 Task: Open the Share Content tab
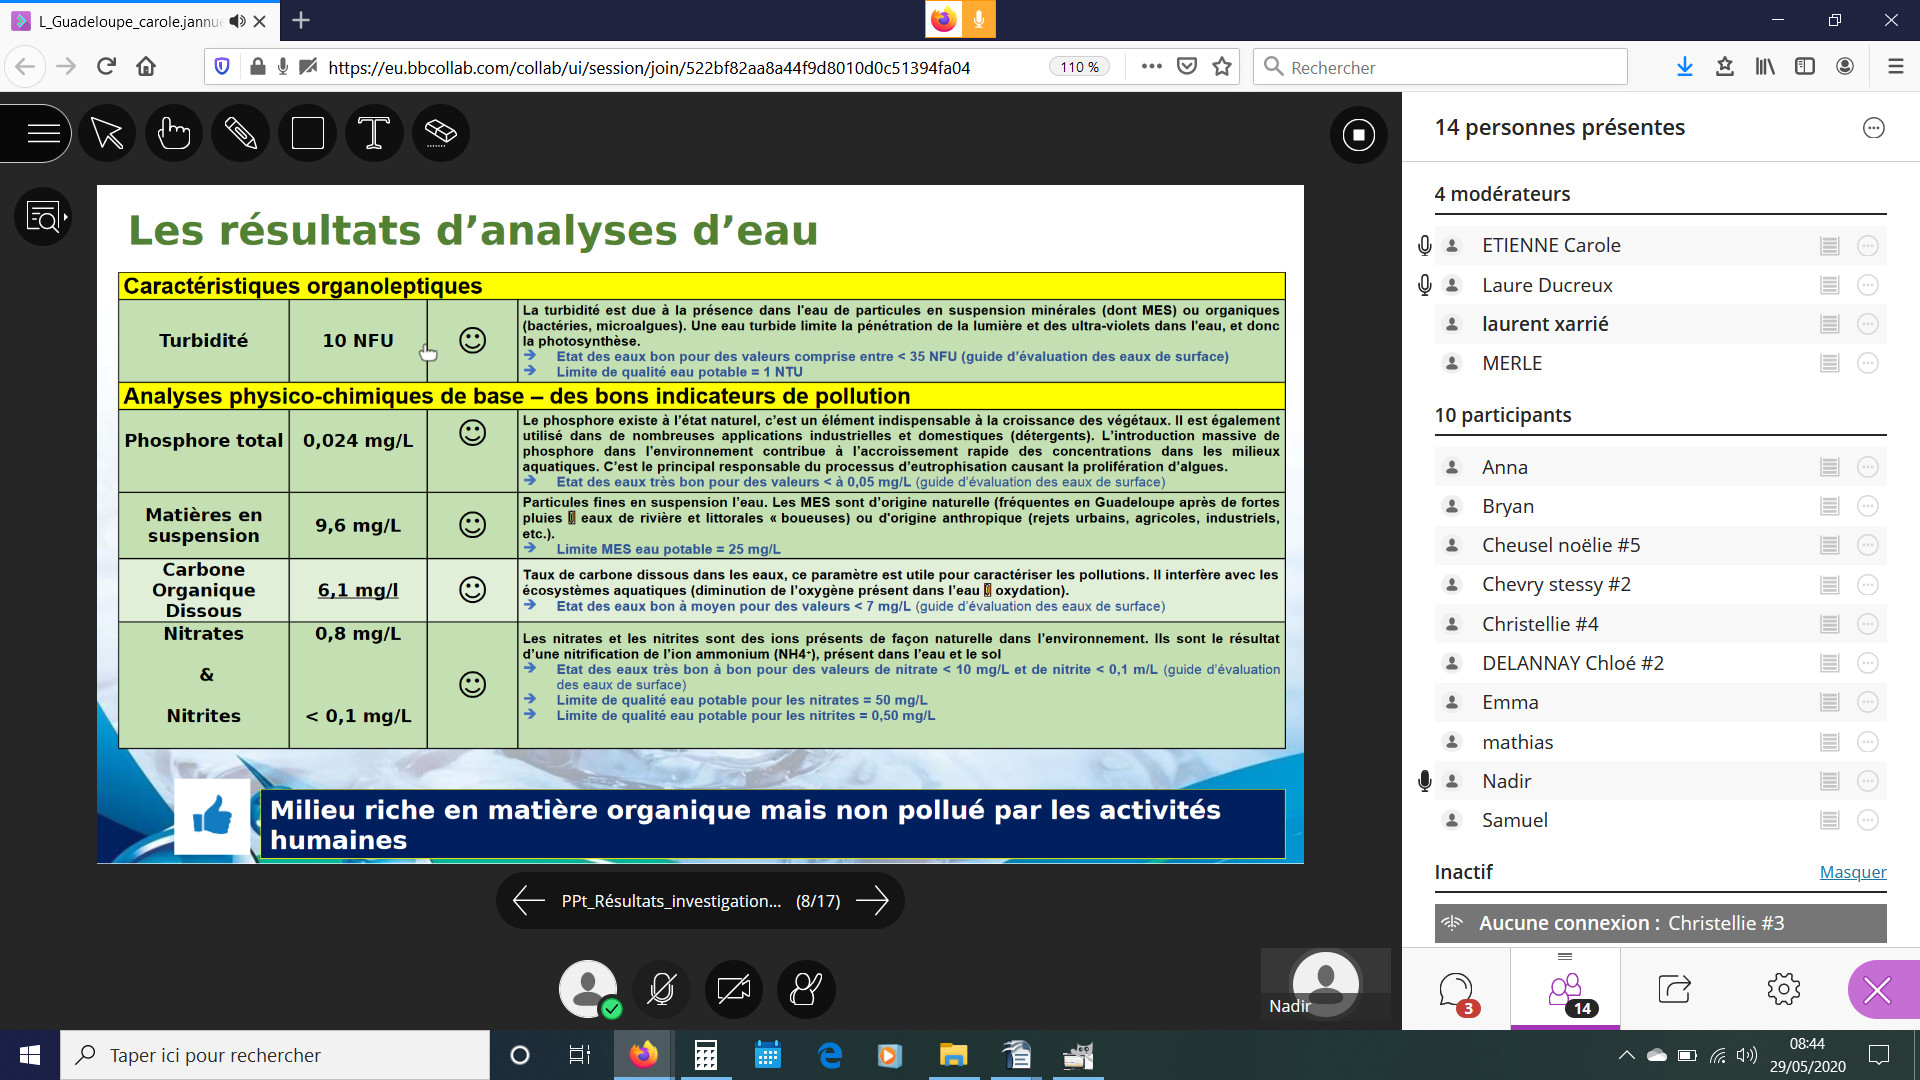pyautogui.click(x=1674, y=990)
